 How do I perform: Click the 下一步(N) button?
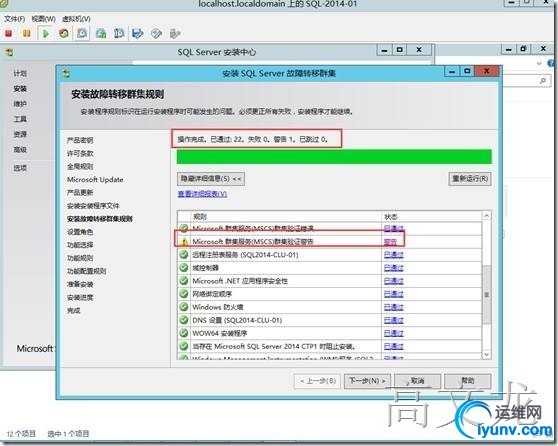click(x=367, y=381)
